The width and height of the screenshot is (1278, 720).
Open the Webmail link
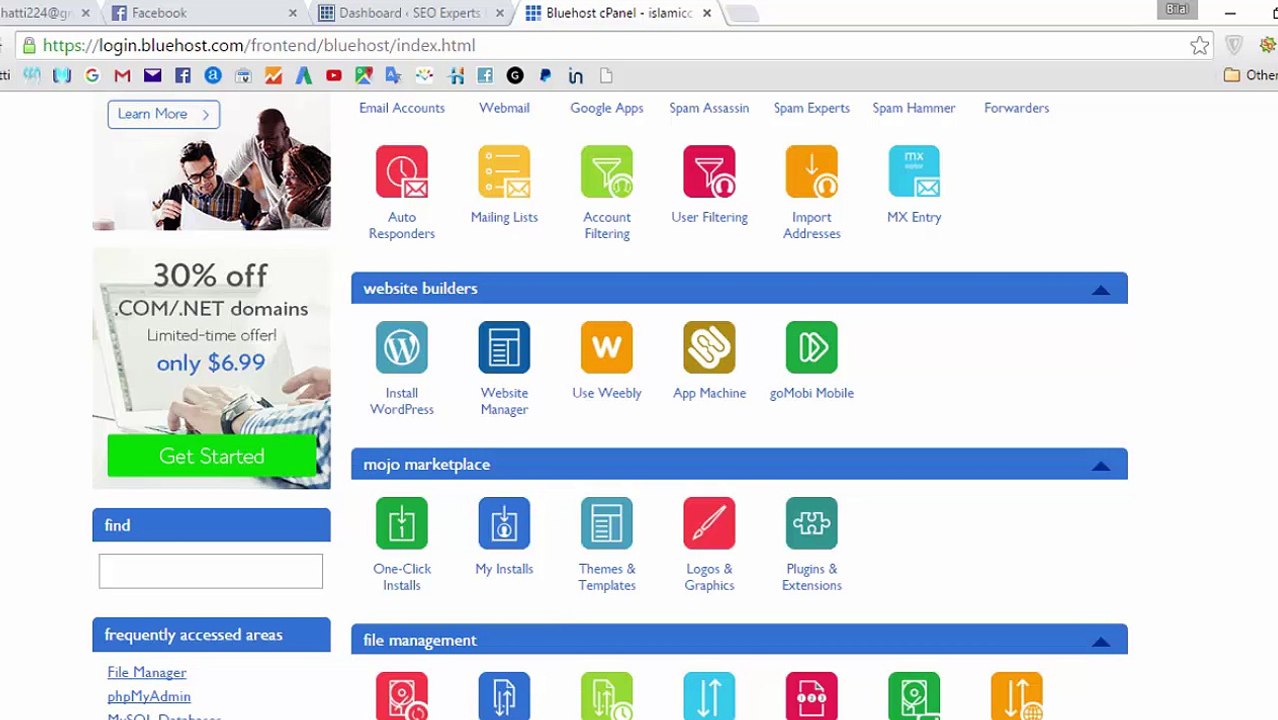[x=504, y=108]
